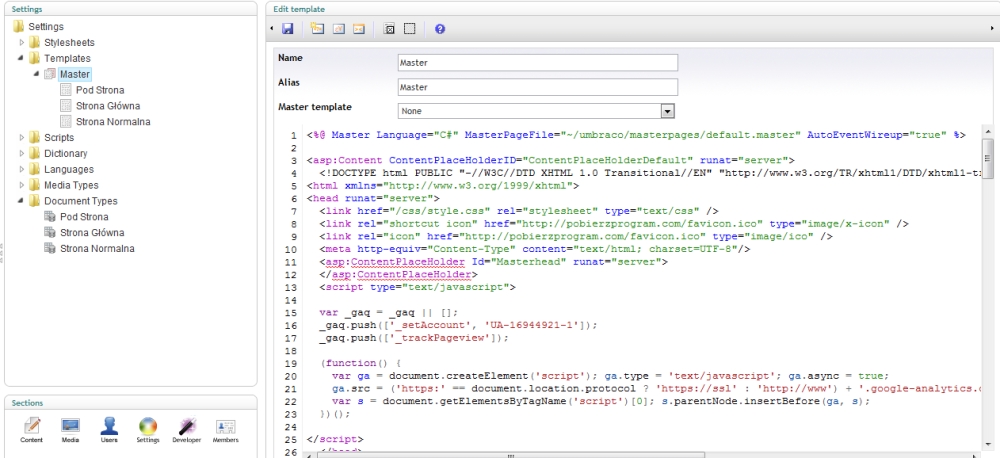Screen dimensions: 1000x458
Task: Open the Members section
Action: click(x=225, y=431)
